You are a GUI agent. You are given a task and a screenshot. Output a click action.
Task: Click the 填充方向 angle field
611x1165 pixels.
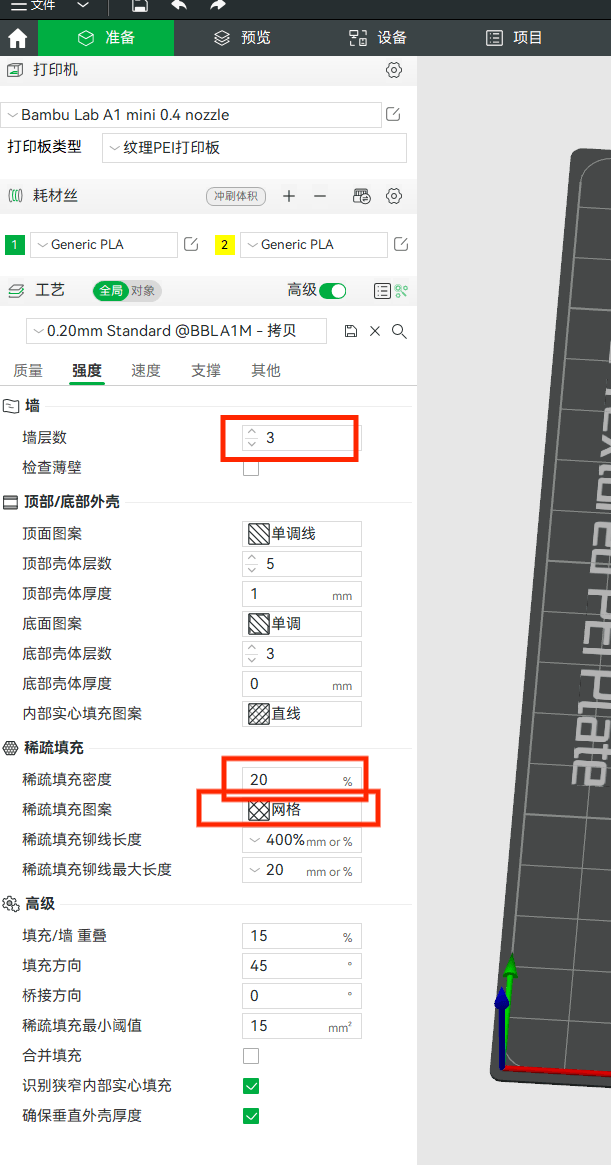[302, 966]
